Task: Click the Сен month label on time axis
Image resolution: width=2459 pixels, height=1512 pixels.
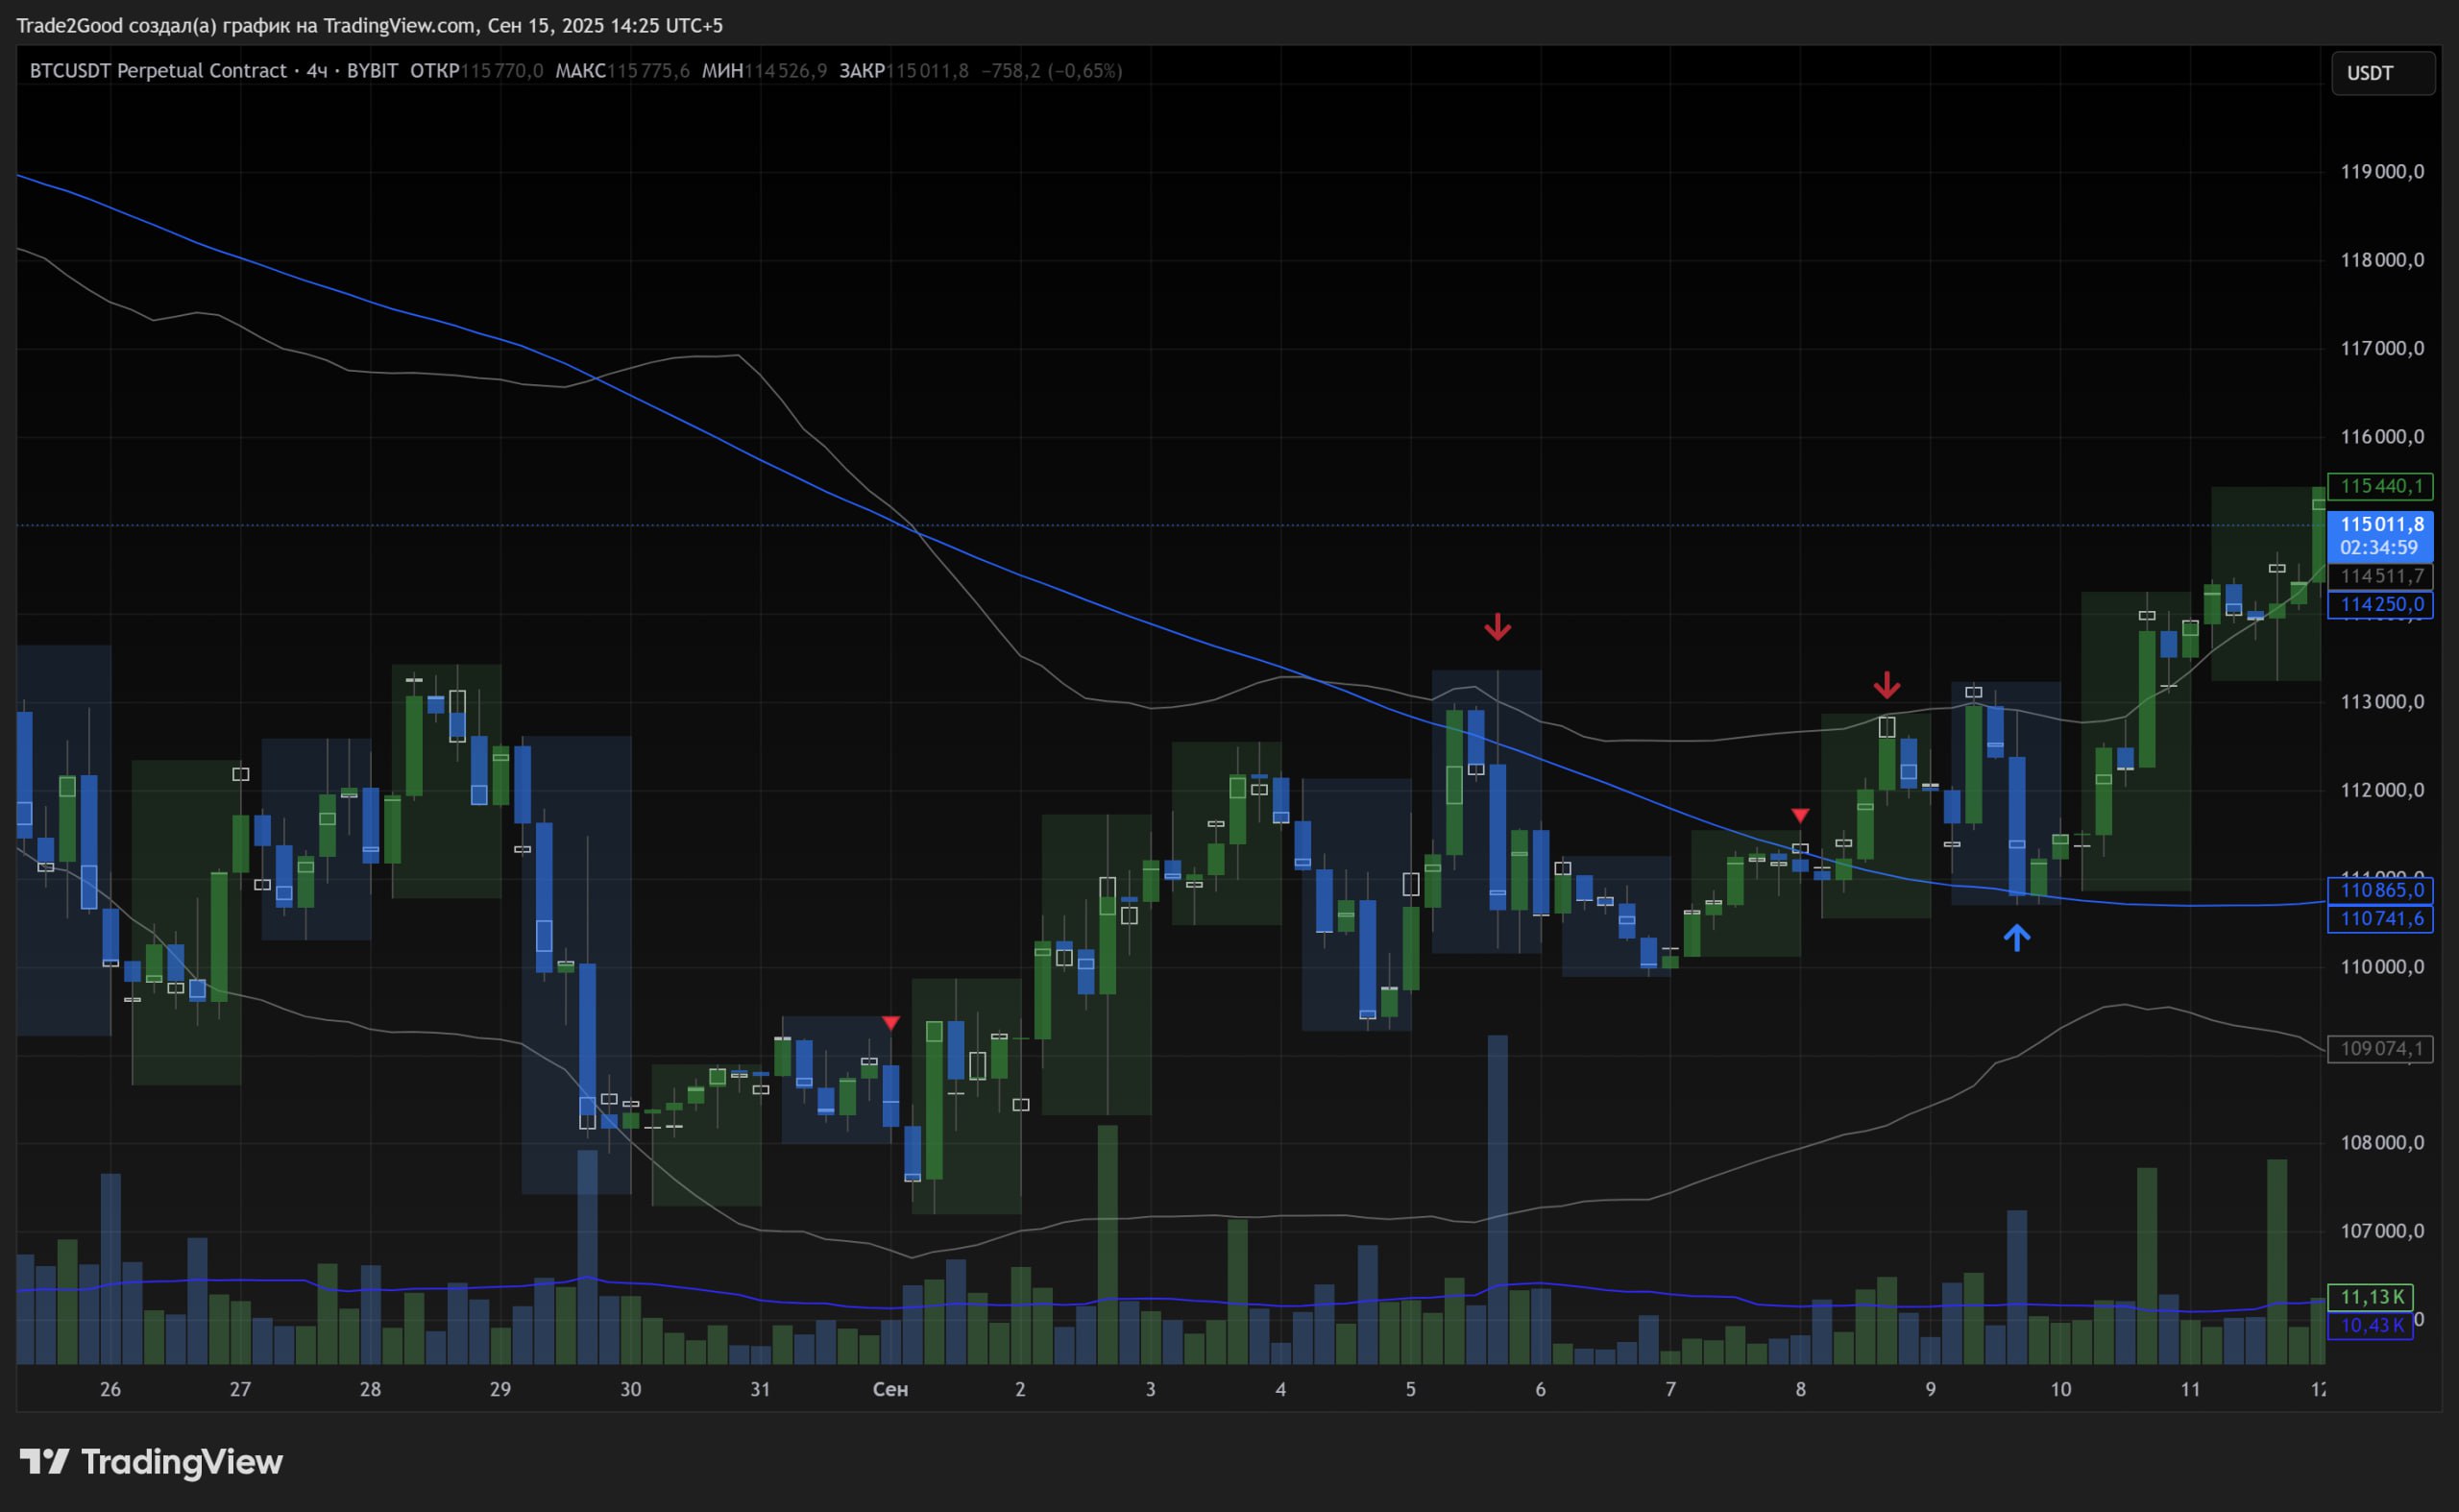Action: pyautogui.click(x=890, y=1389)
